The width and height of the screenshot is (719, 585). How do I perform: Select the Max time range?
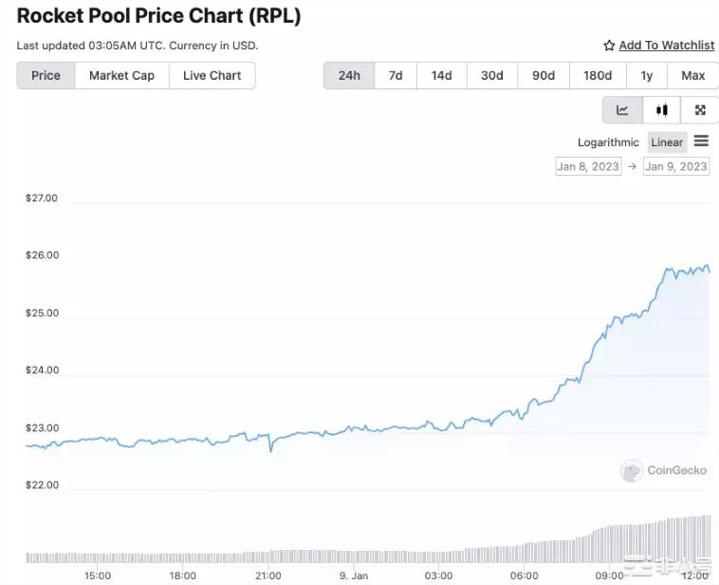coord(693,76)
